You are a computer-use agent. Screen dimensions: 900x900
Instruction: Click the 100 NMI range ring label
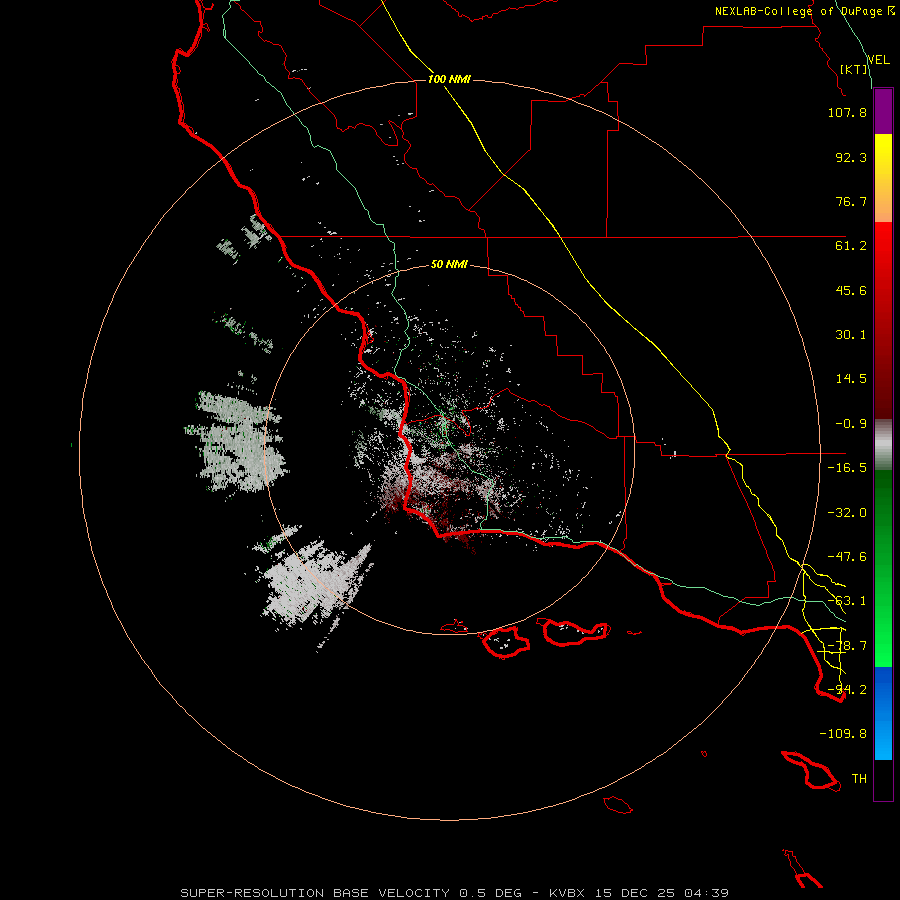449,79
